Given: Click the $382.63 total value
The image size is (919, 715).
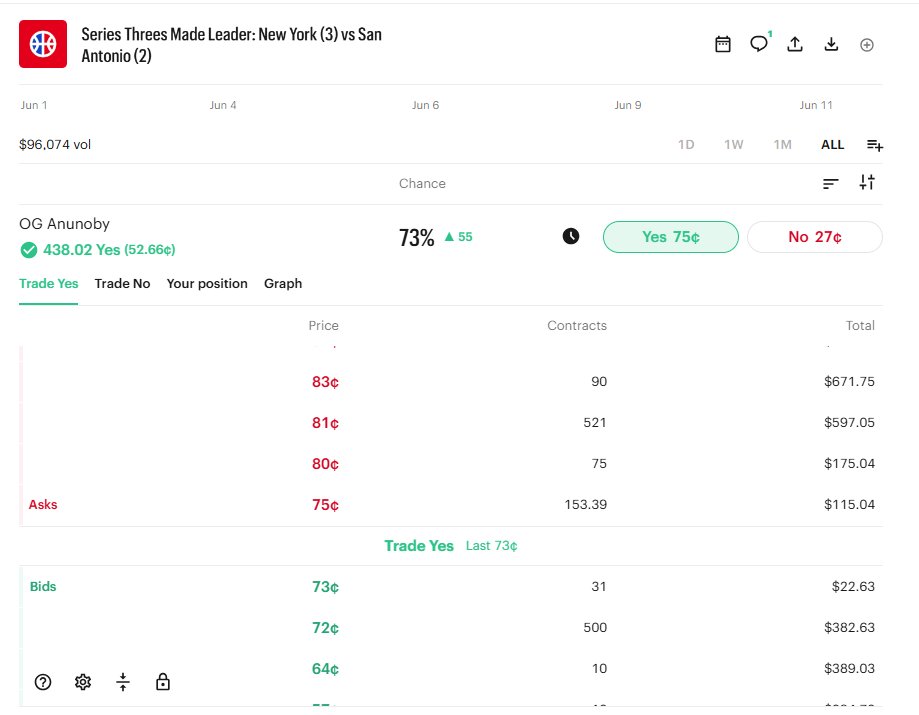Looking at the screenshot, I should [849, 628].
